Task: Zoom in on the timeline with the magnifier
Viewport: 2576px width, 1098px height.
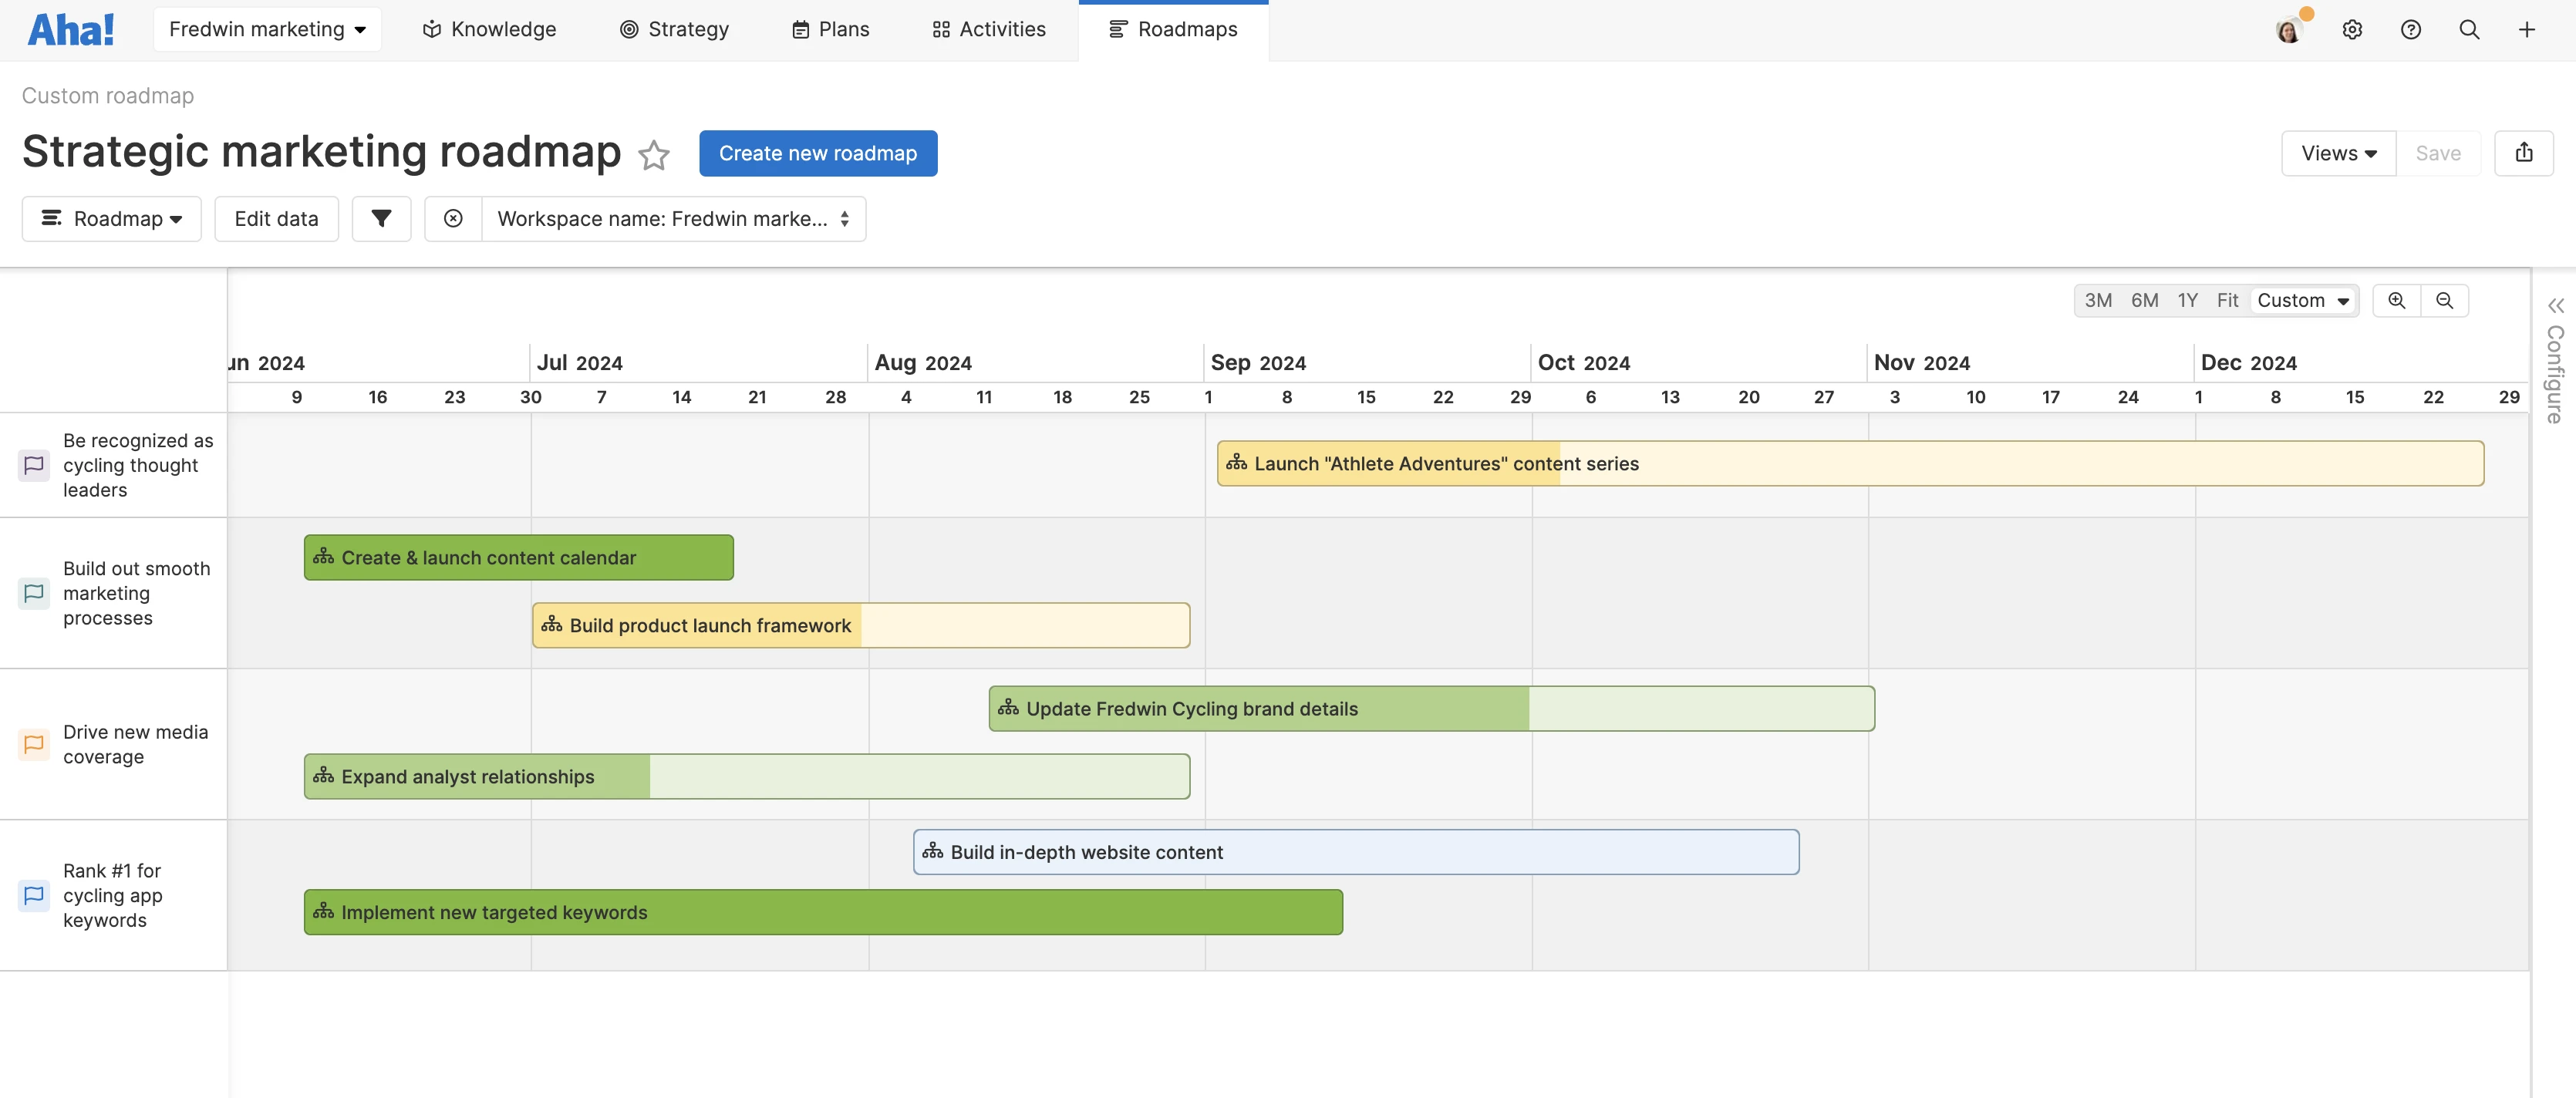Action: click(x=2396, y=300)
